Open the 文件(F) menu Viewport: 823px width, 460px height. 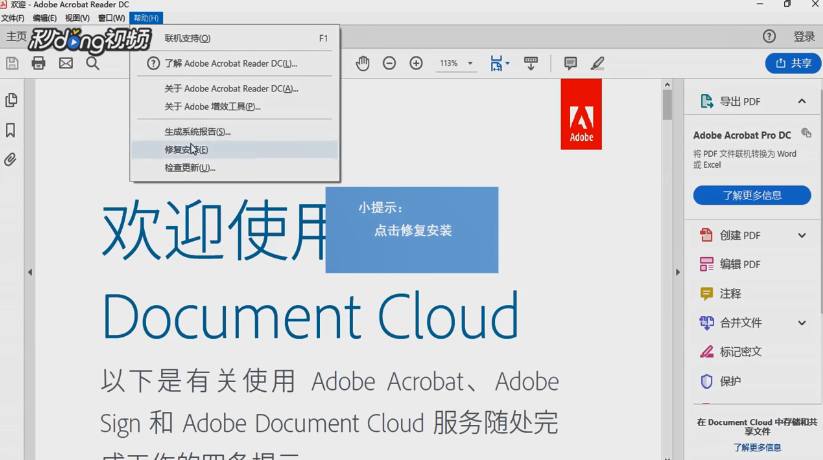[13, 18]
